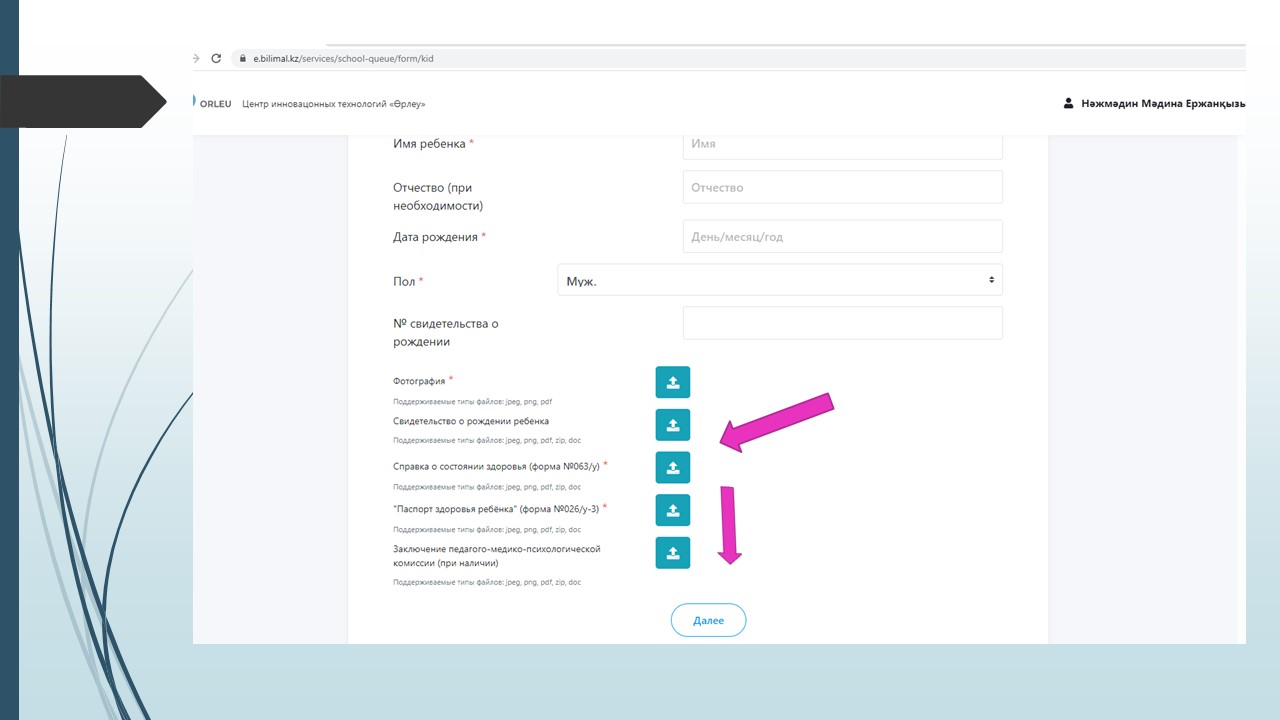Click the user profile icon
Image resolution: width=1280 pixels, height=720 pixels.
(x=1068, y=103)
